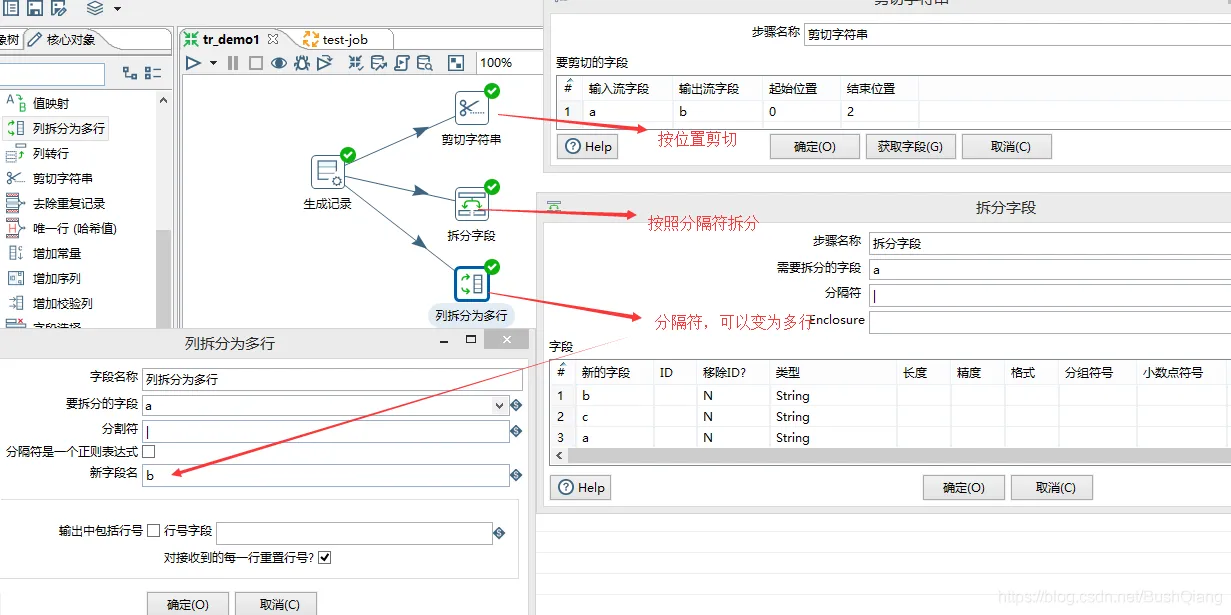The image size is (1231, 615).
Task: Replay the transformation icon in canvas toolbar
Action: (x=324, y=63)
